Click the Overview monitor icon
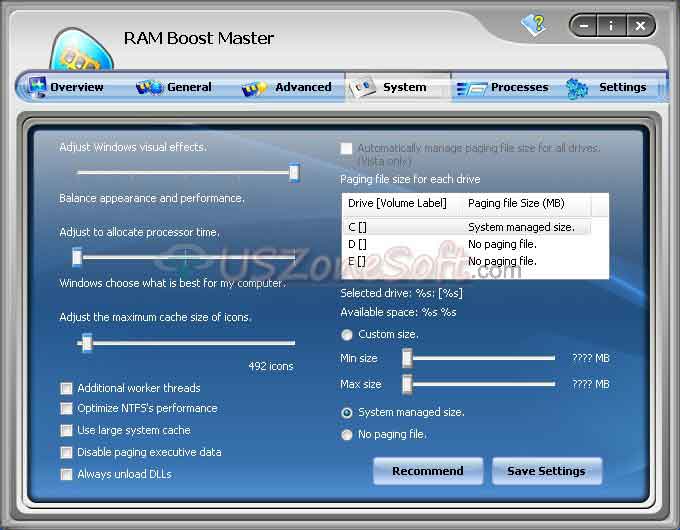680x530 pixels. pos(37,86)
